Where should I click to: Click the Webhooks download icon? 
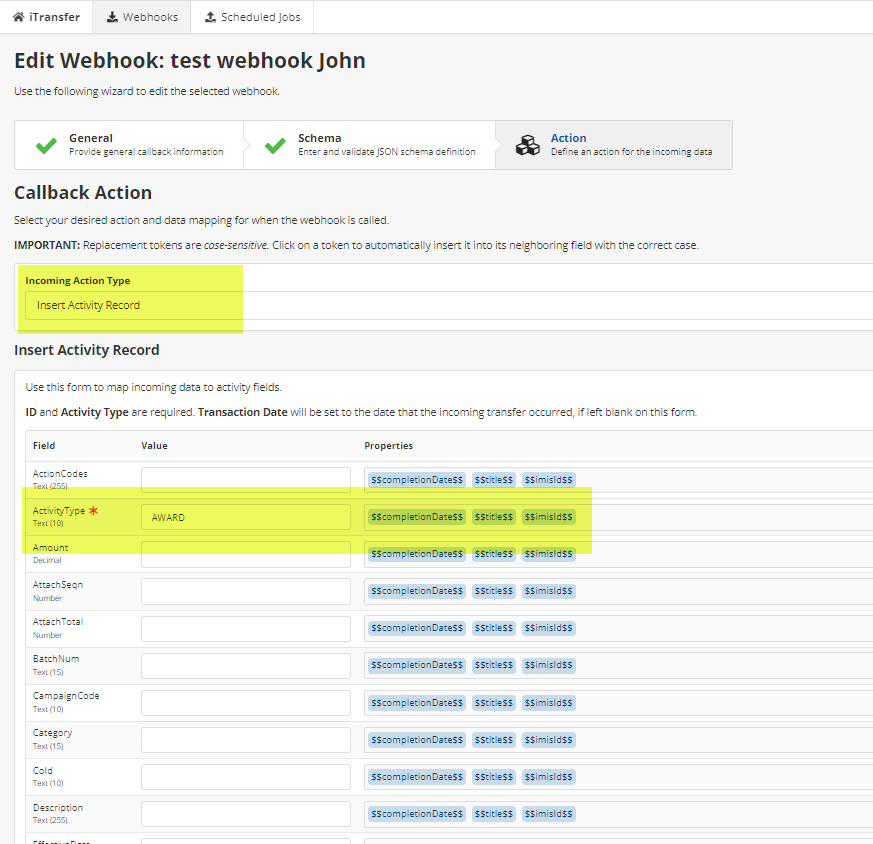[x=111, y=17]
